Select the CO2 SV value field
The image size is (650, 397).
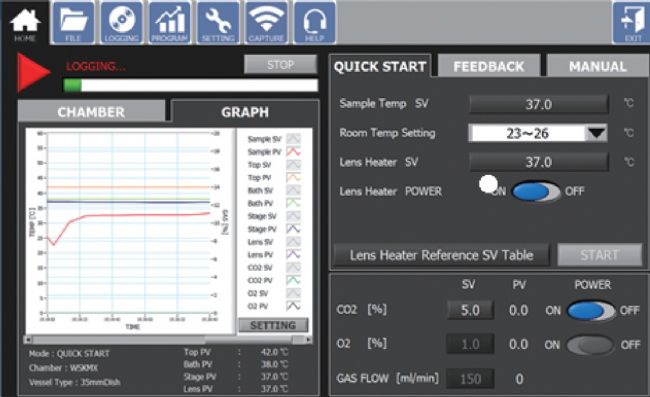470,310
